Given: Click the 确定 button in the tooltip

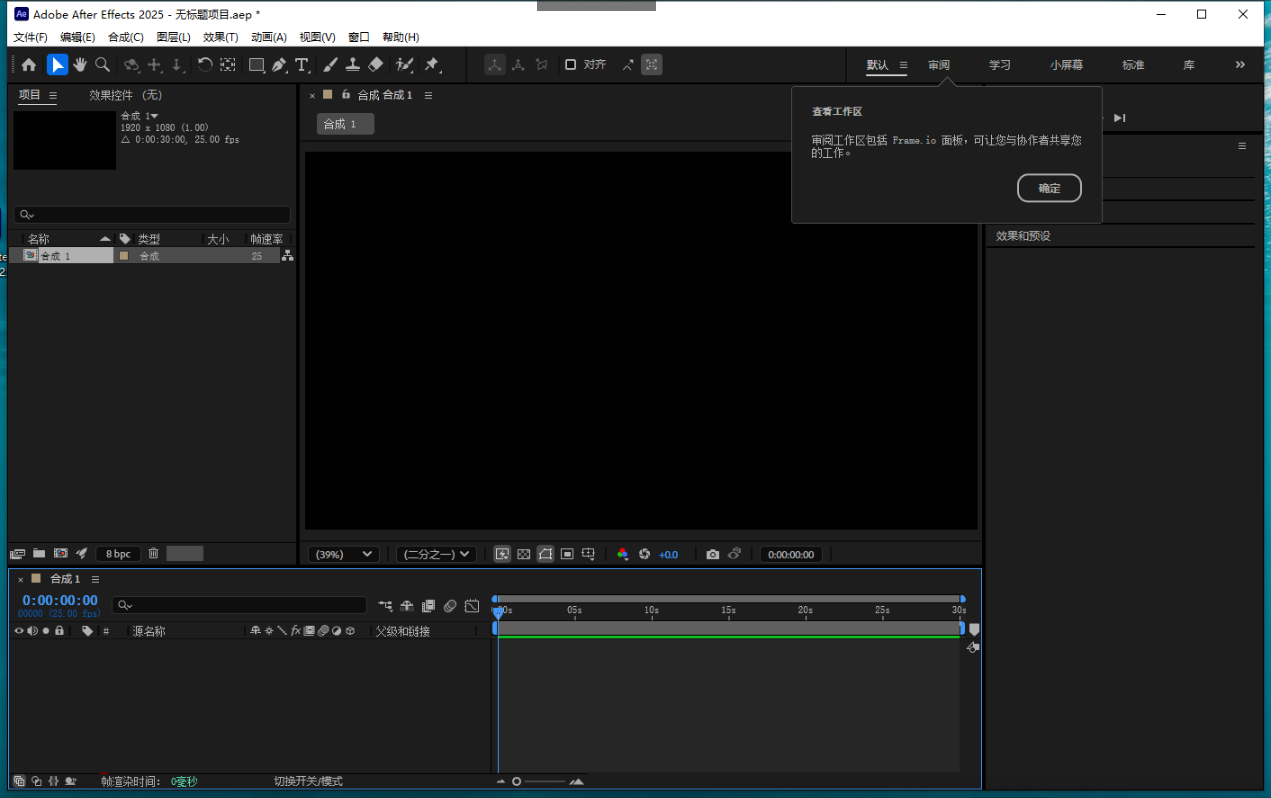Looking at the screenshot, I should coord(1049,188).
